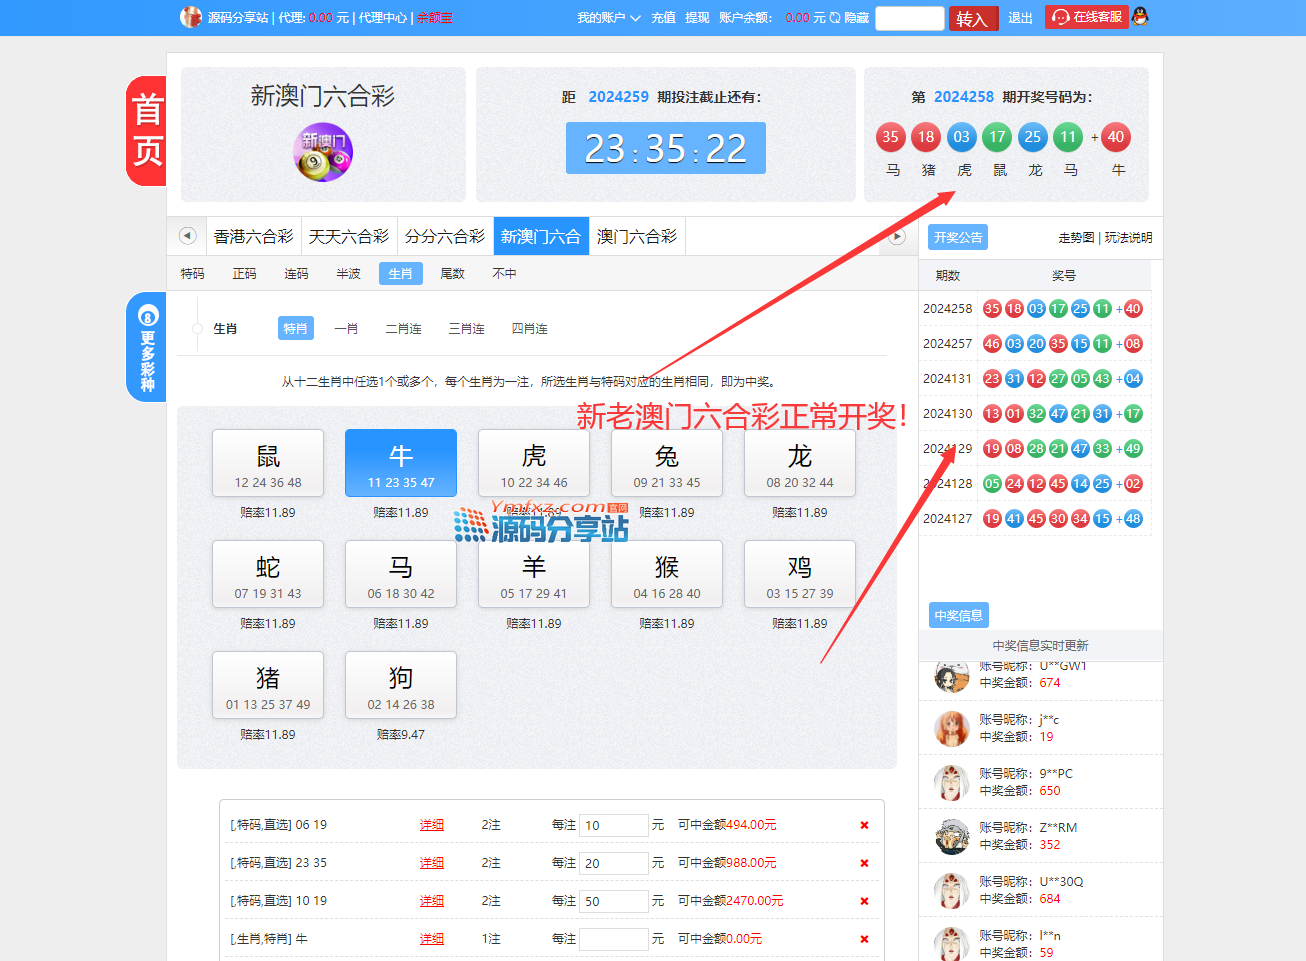Click the balance refresh icon
Screen dimensions: 1306x961
(835, 18)
